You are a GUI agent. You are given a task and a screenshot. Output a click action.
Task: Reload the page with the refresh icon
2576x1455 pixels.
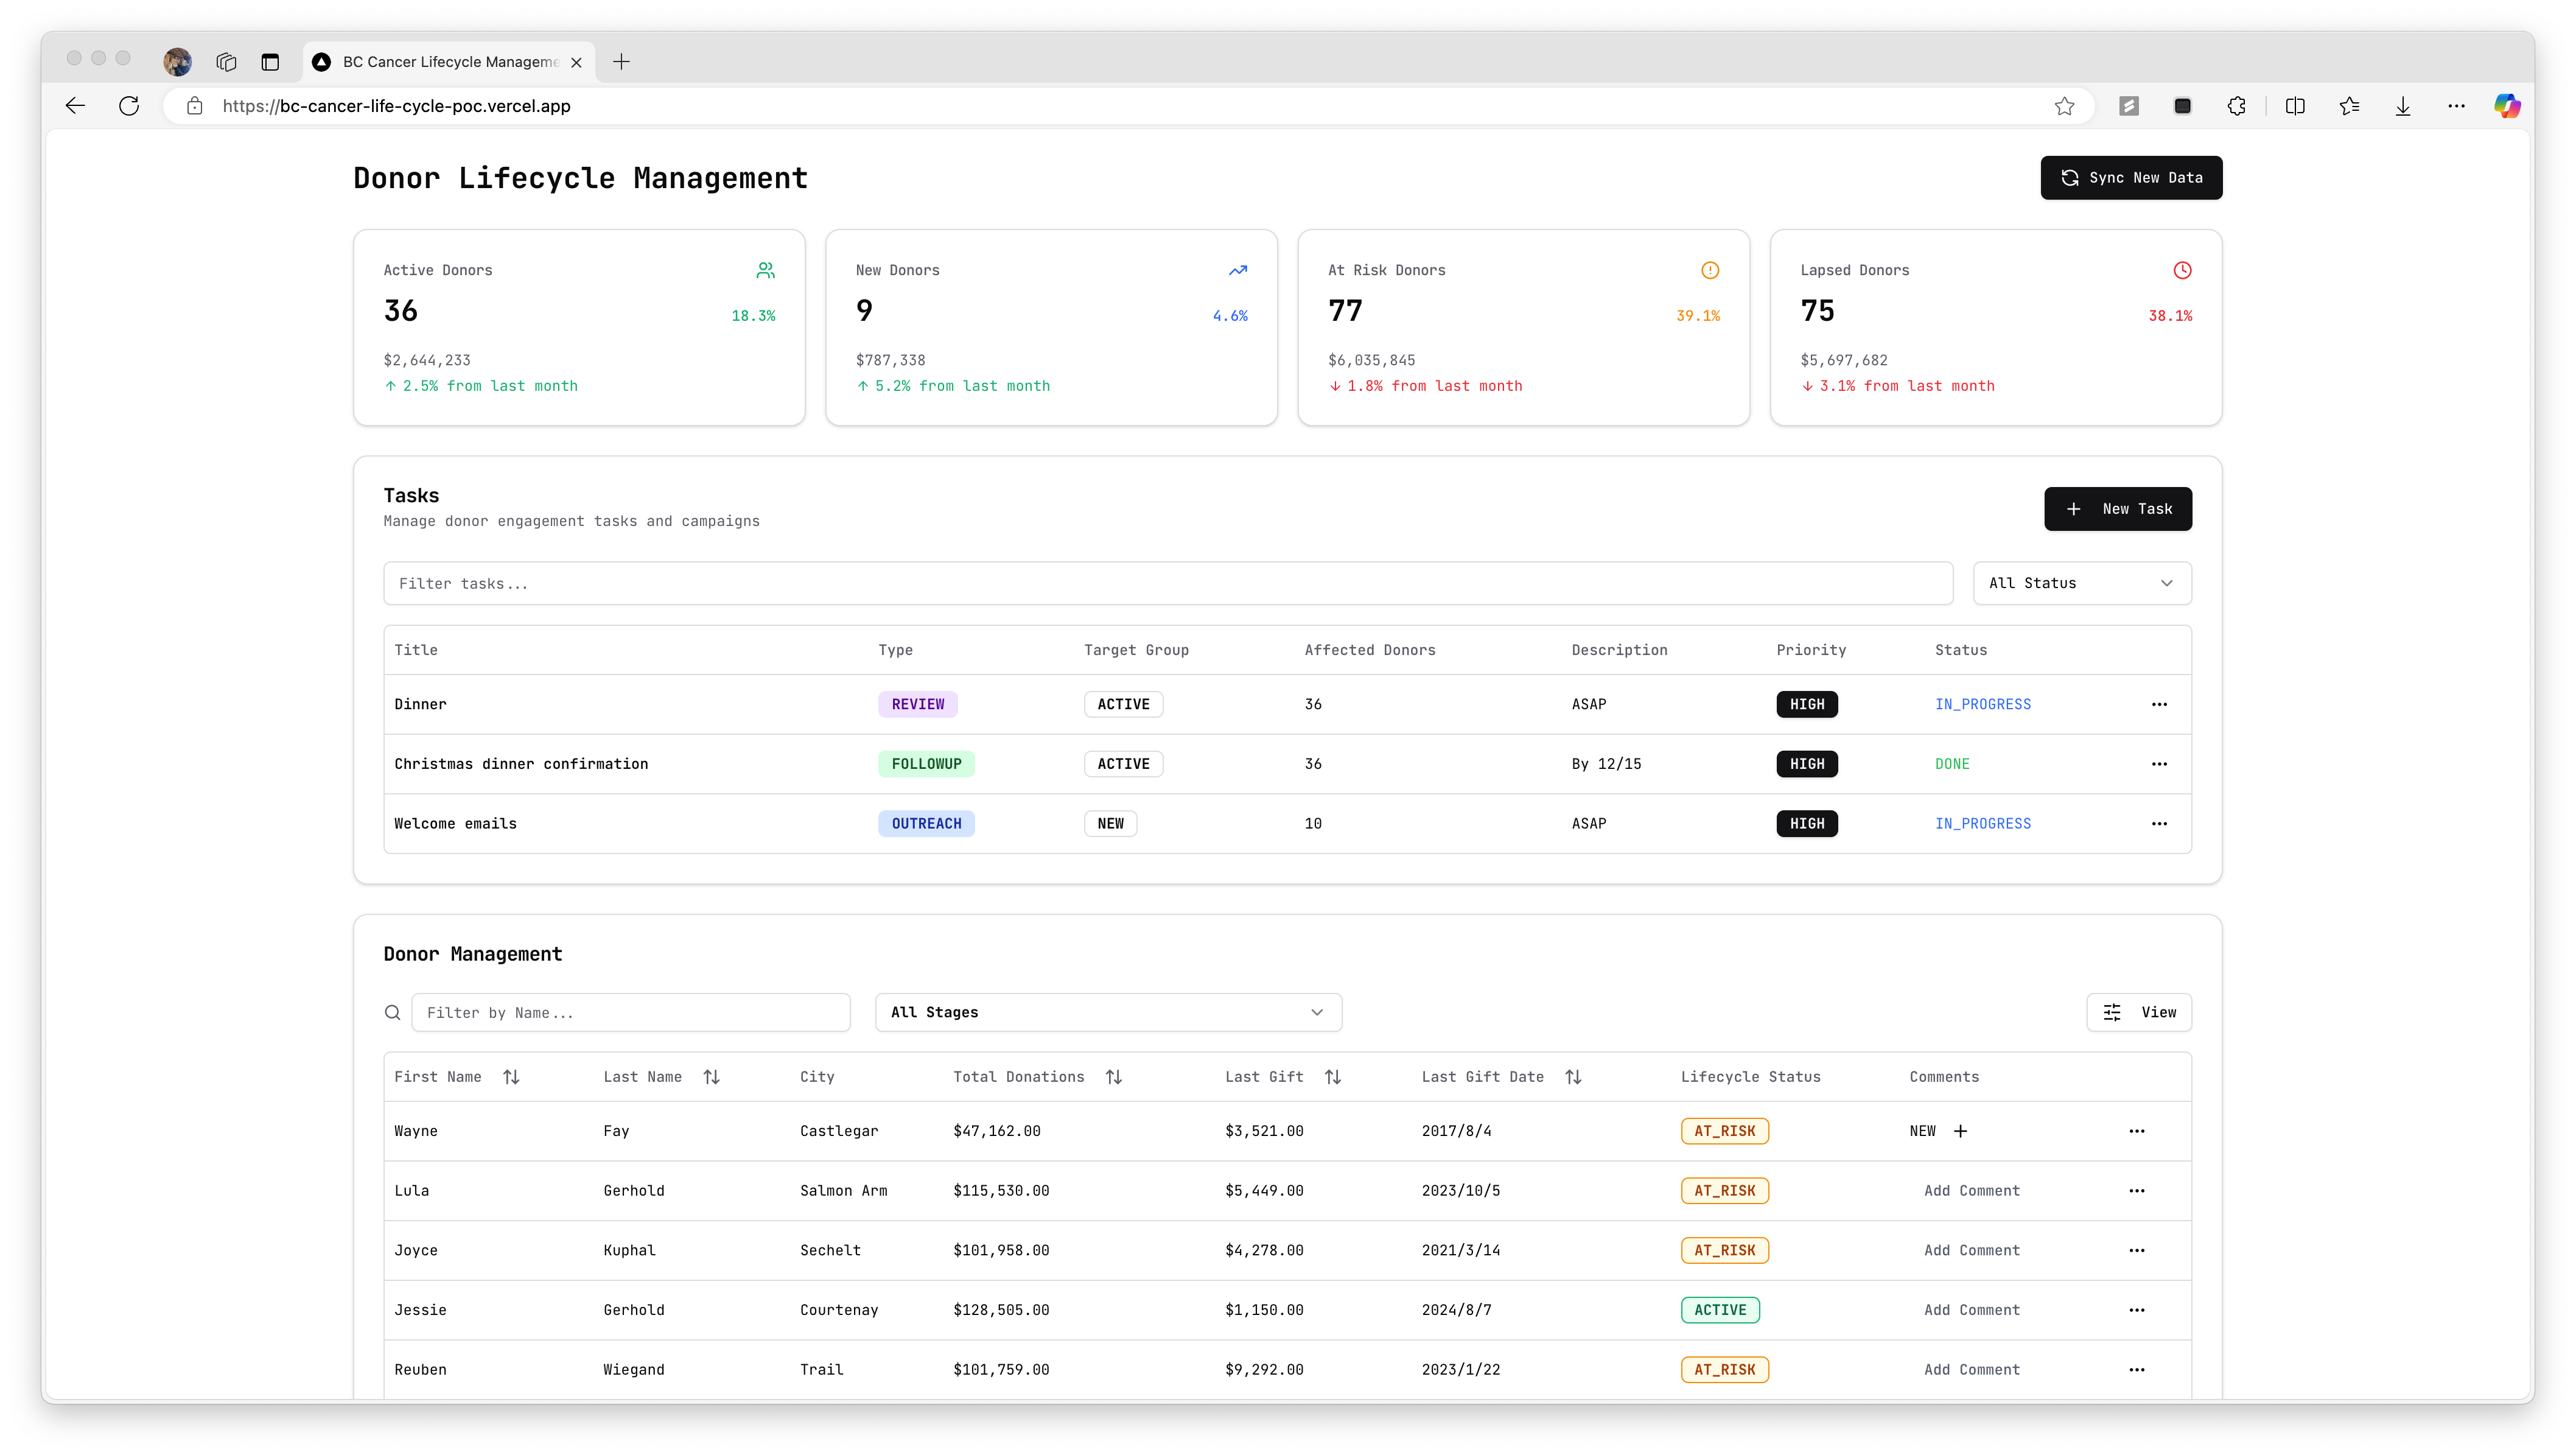(129, 106)
